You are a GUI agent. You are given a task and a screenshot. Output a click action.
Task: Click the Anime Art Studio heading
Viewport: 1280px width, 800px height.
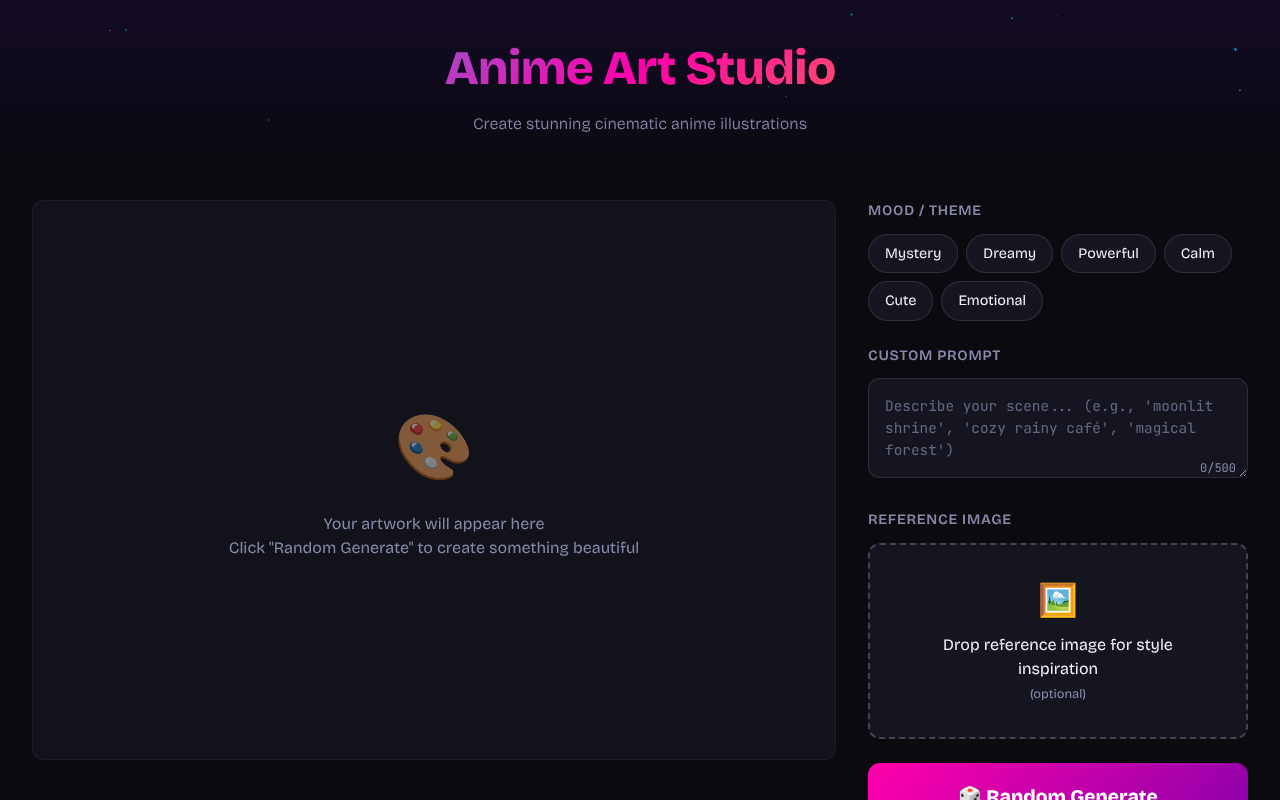640,68
